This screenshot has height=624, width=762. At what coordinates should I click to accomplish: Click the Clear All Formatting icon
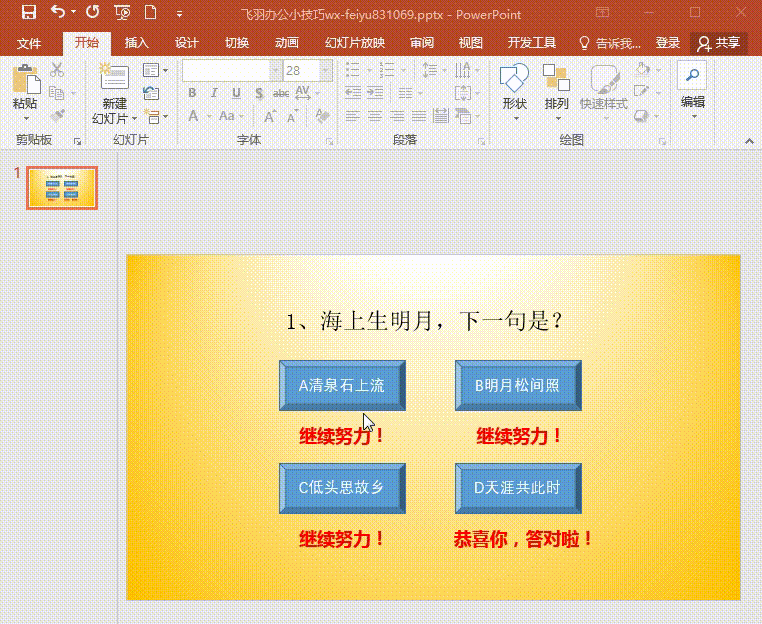[322, 116]
